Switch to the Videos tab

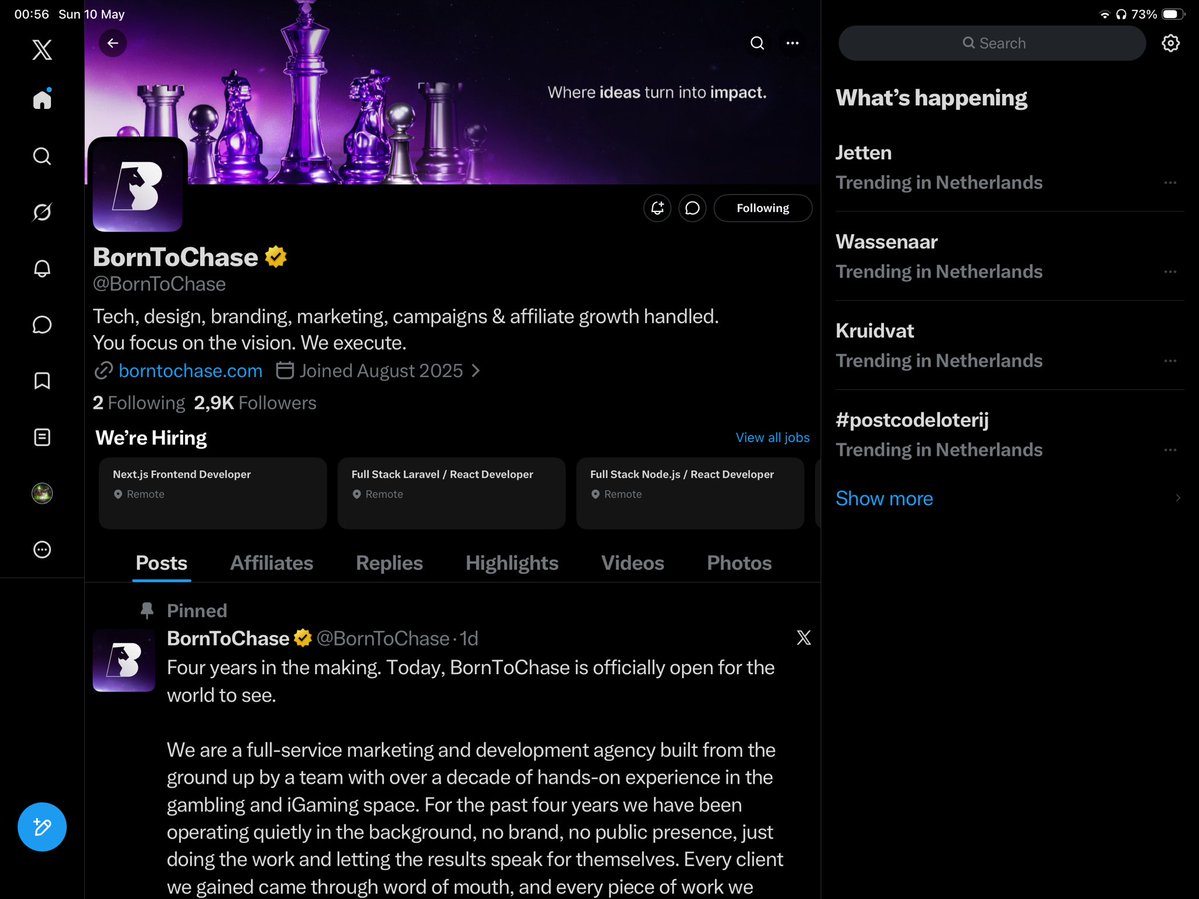coord(632,563)
